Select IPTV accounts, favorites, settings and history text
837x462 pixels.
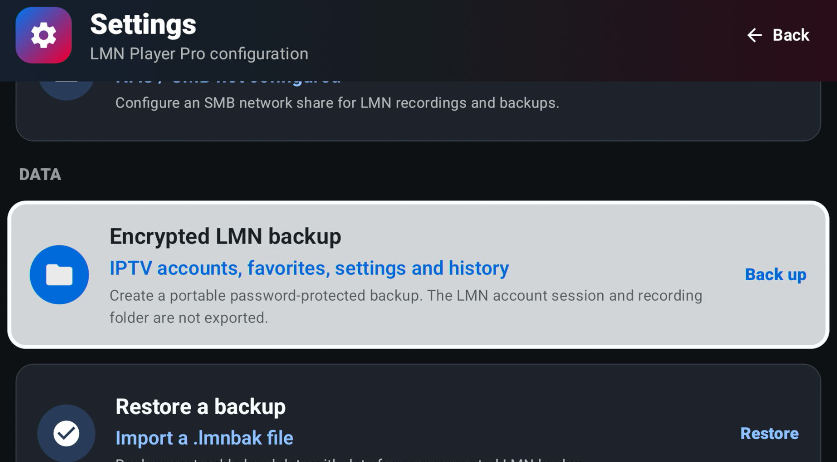pos(309,268)
